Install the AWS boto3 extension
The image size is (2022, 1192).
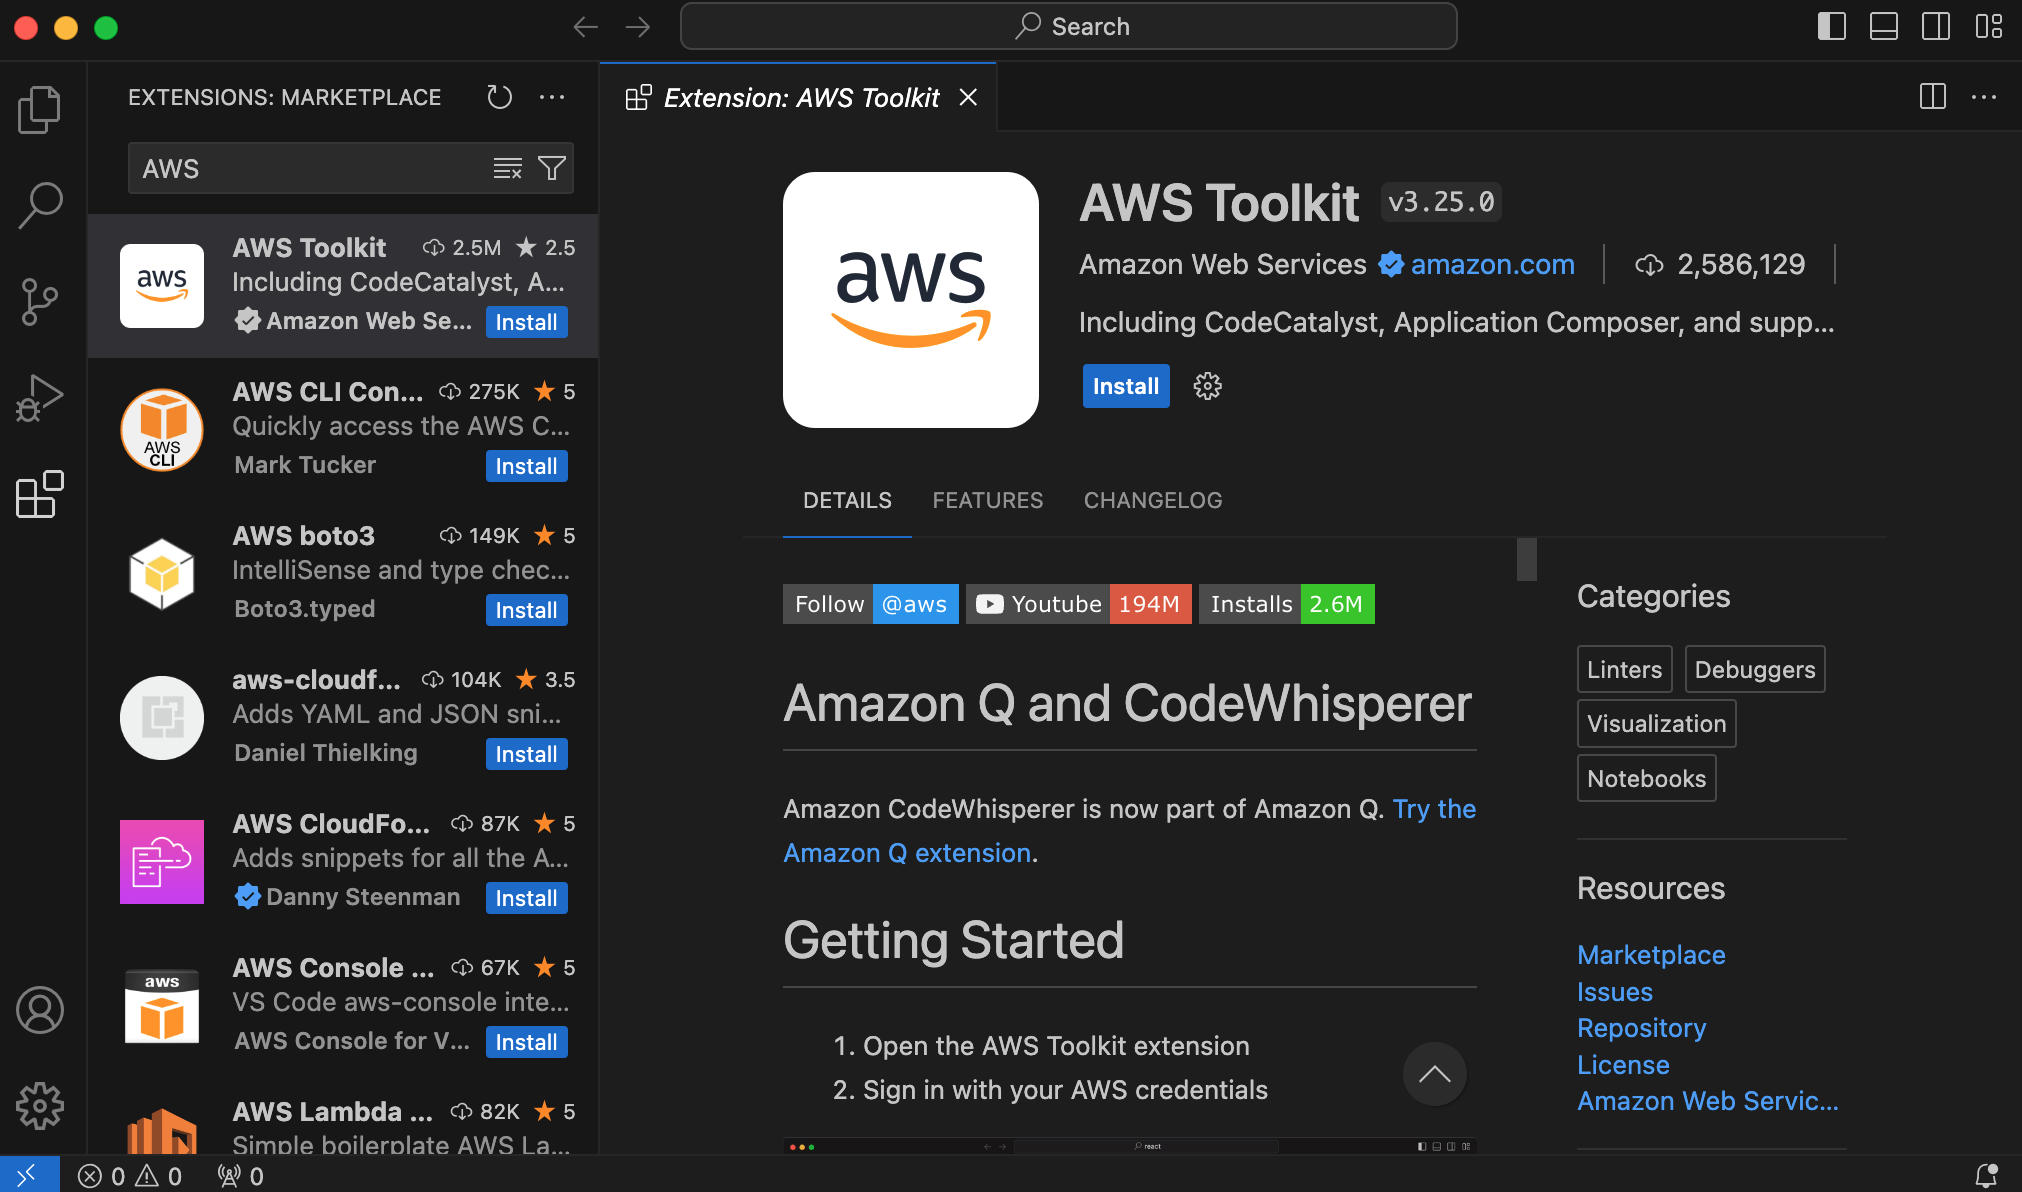coord(527,610)
